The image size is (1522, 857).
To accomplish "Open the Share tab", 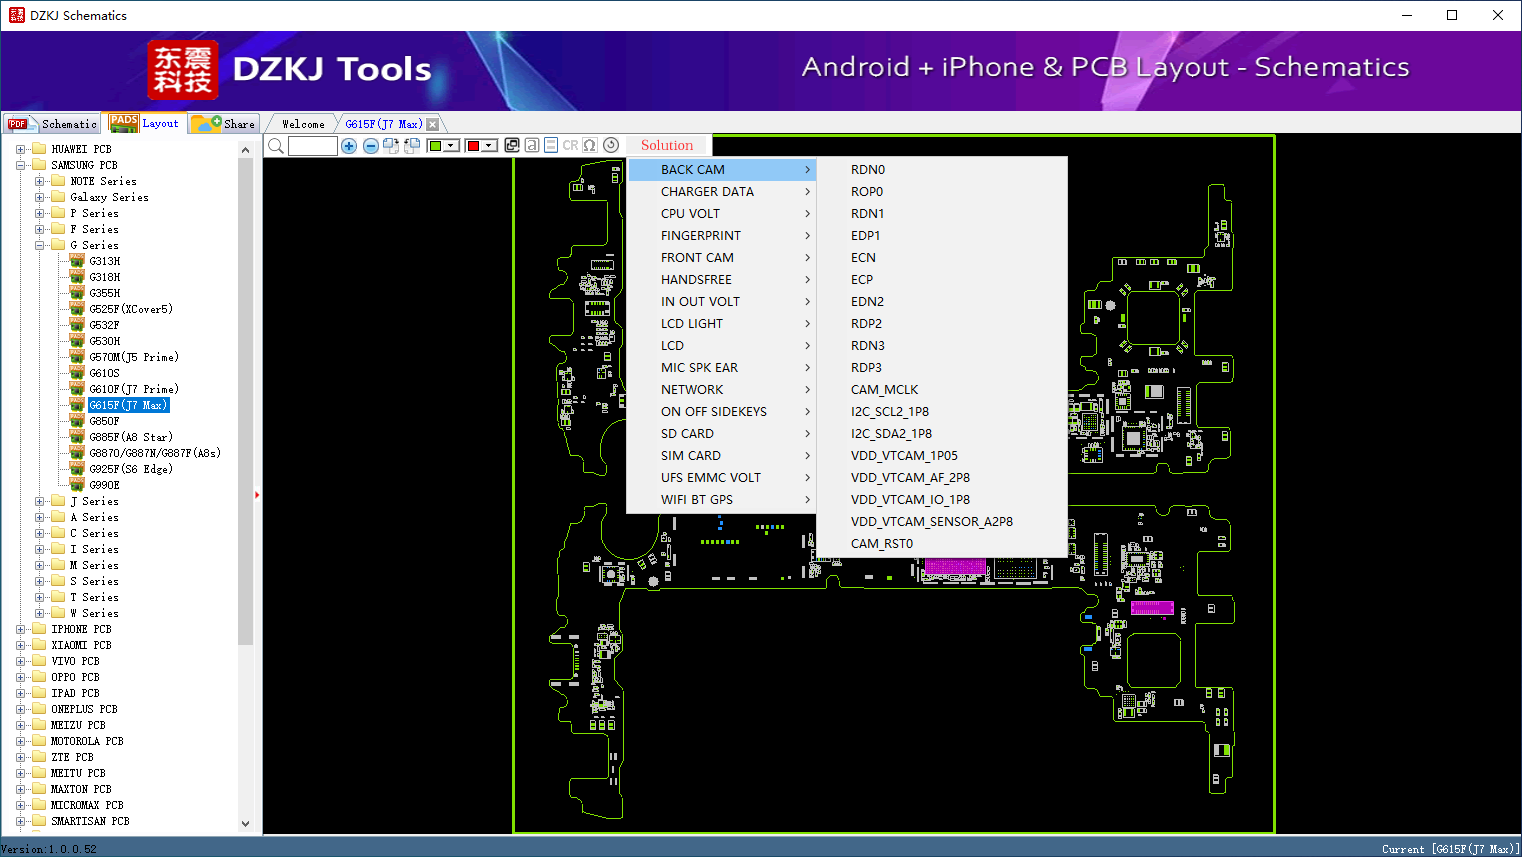I will point(224,124).
